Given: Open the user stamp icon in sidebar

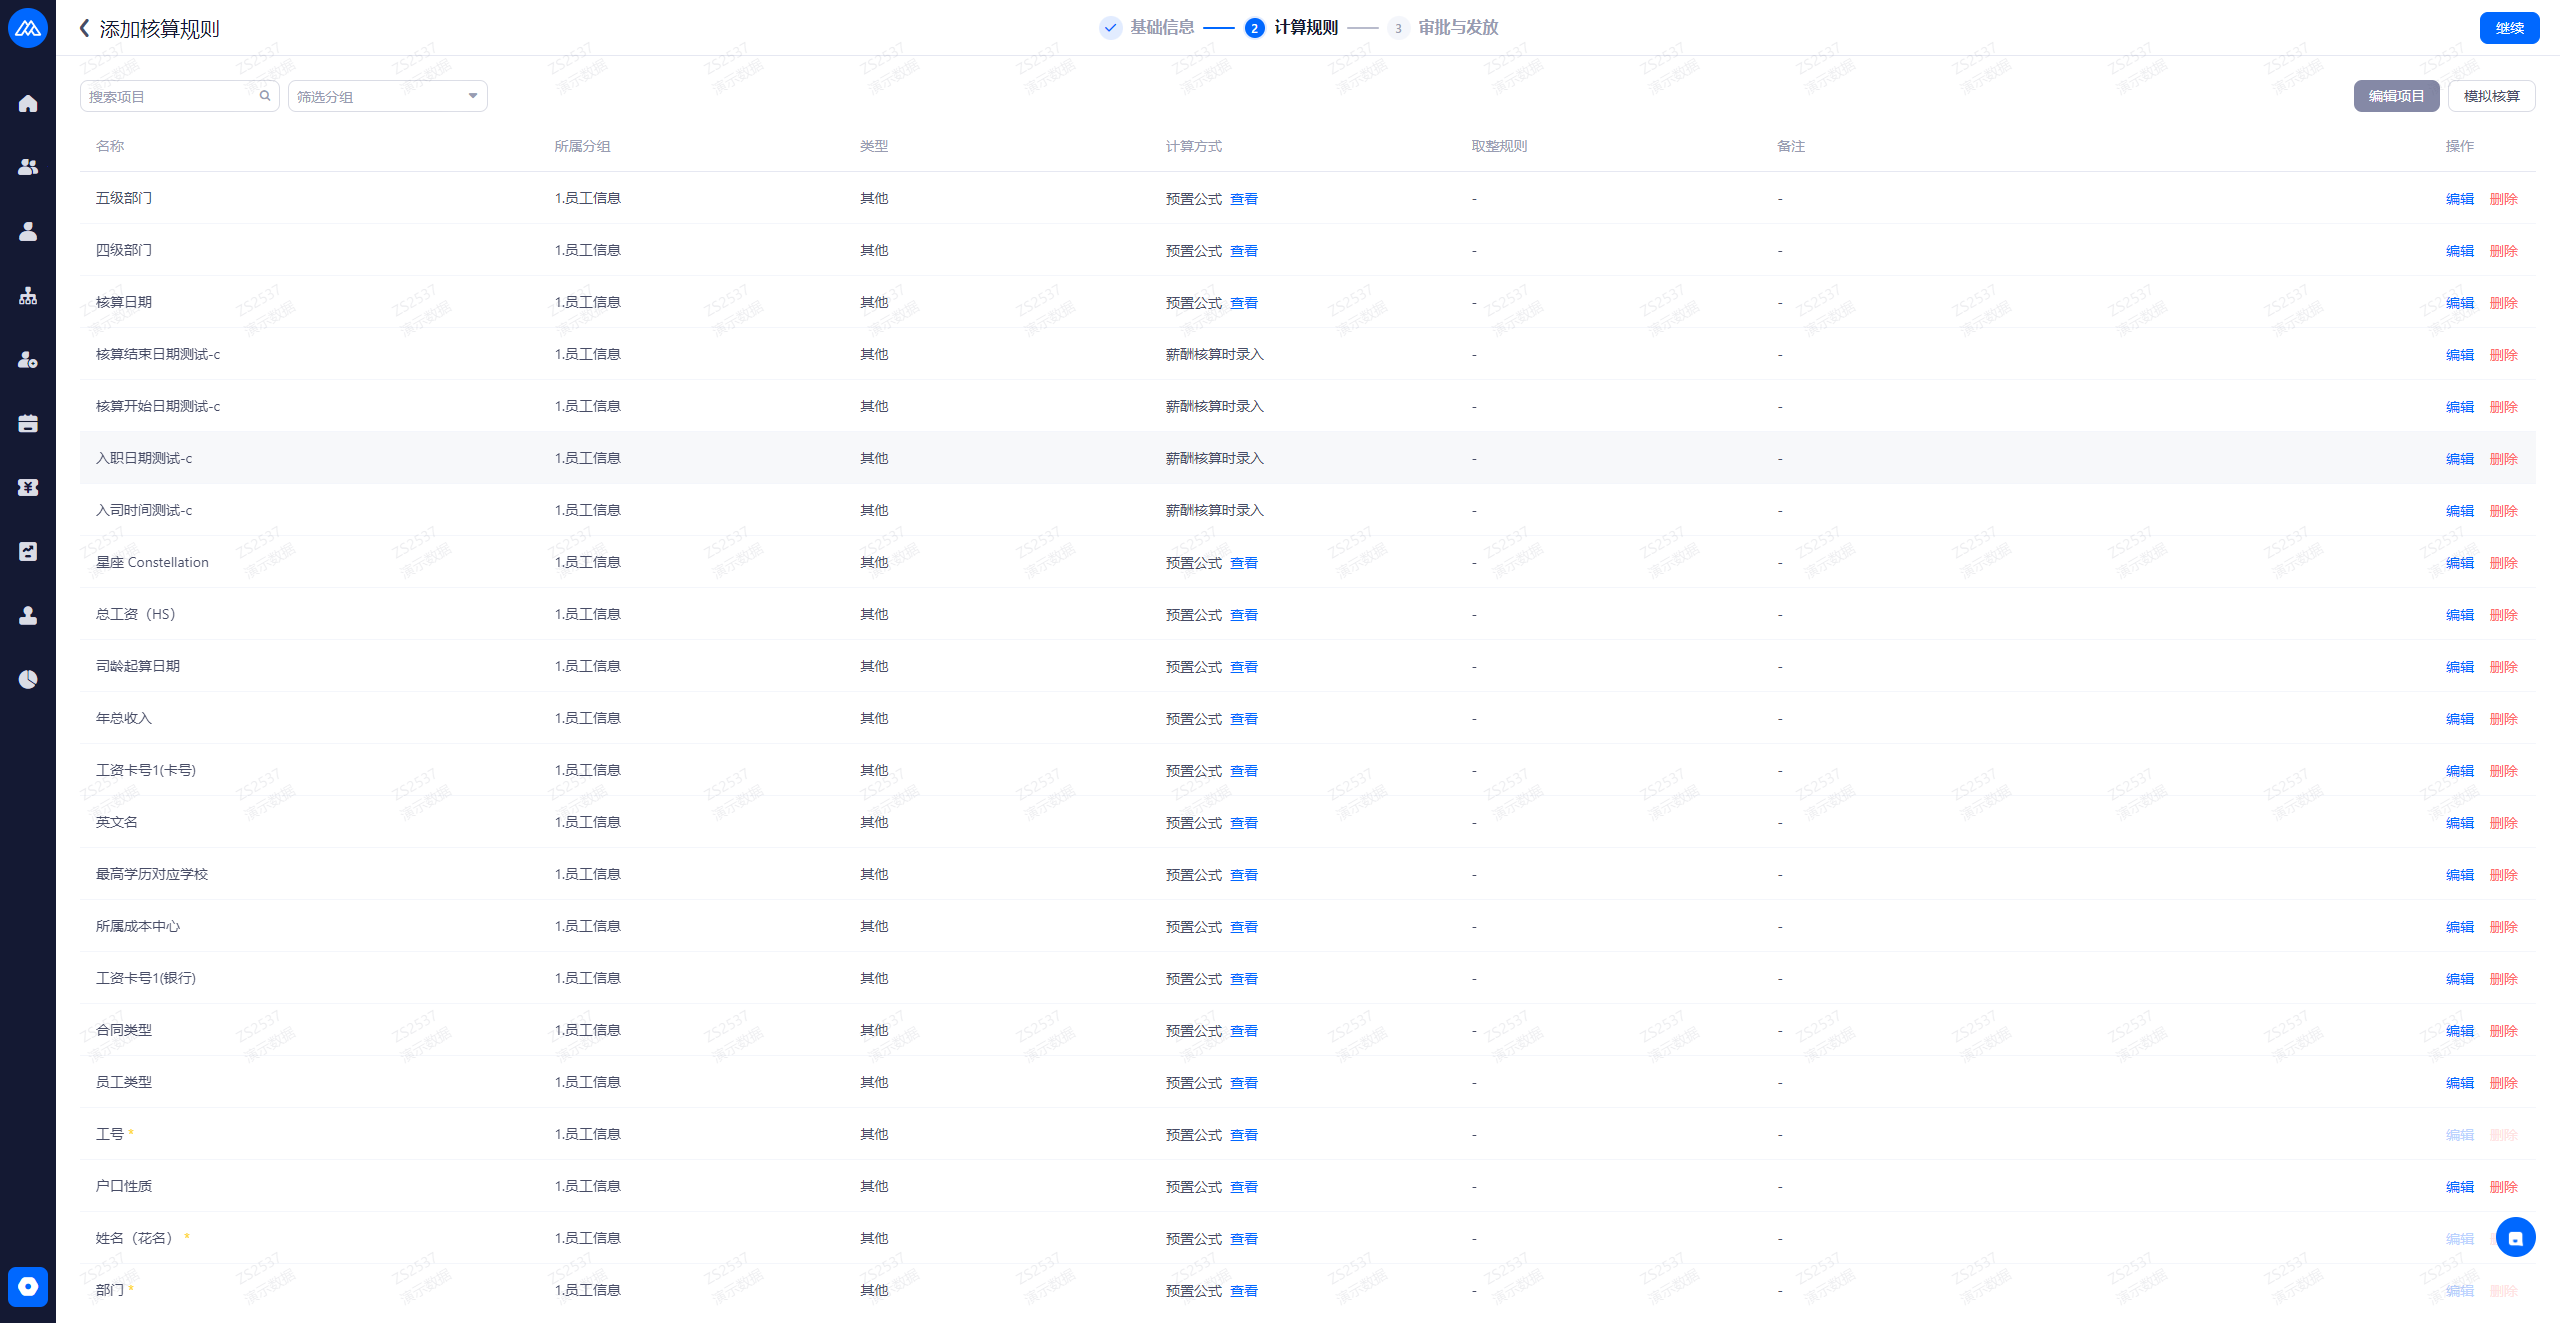Looking at the screenshot, I should tap(28, 615).
